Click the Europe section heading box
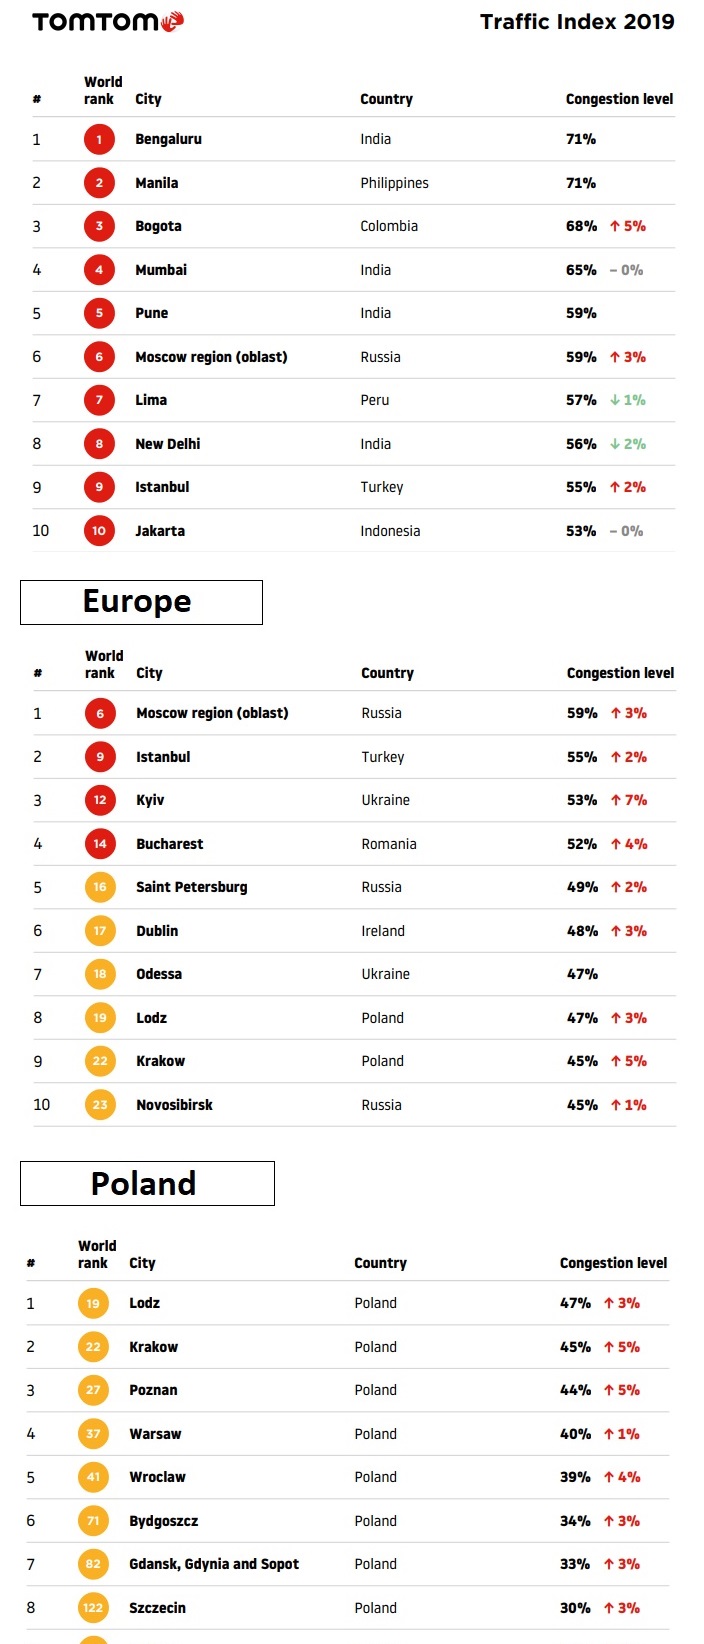 (x=141, y=602)
